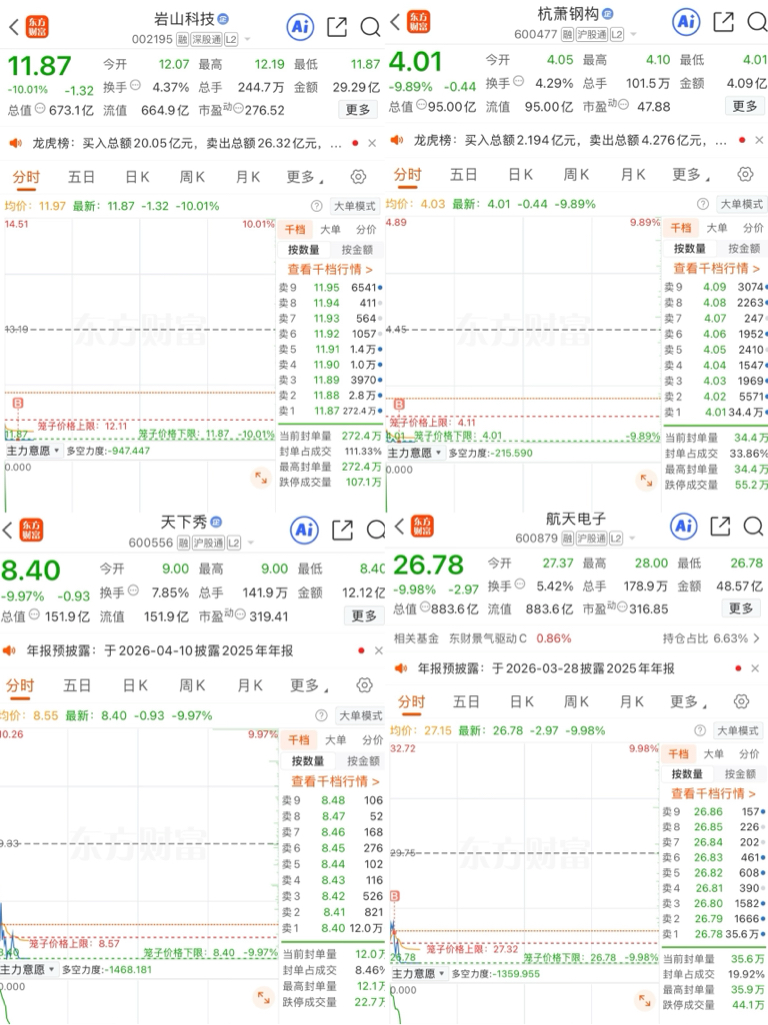The width and height of the screenshot is (768, 1025).
Task: Tap back arrow in 杭萧钢构 panel
Action: click(x=395, y=22)
